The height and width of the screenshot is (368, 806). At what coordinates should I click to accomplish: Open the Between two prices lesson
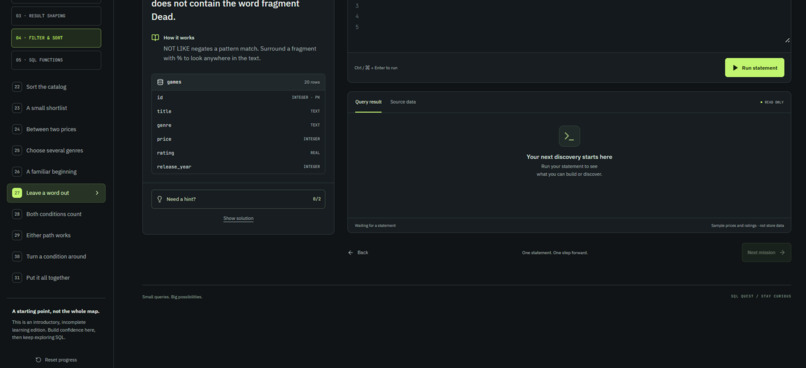pos(56,130)
